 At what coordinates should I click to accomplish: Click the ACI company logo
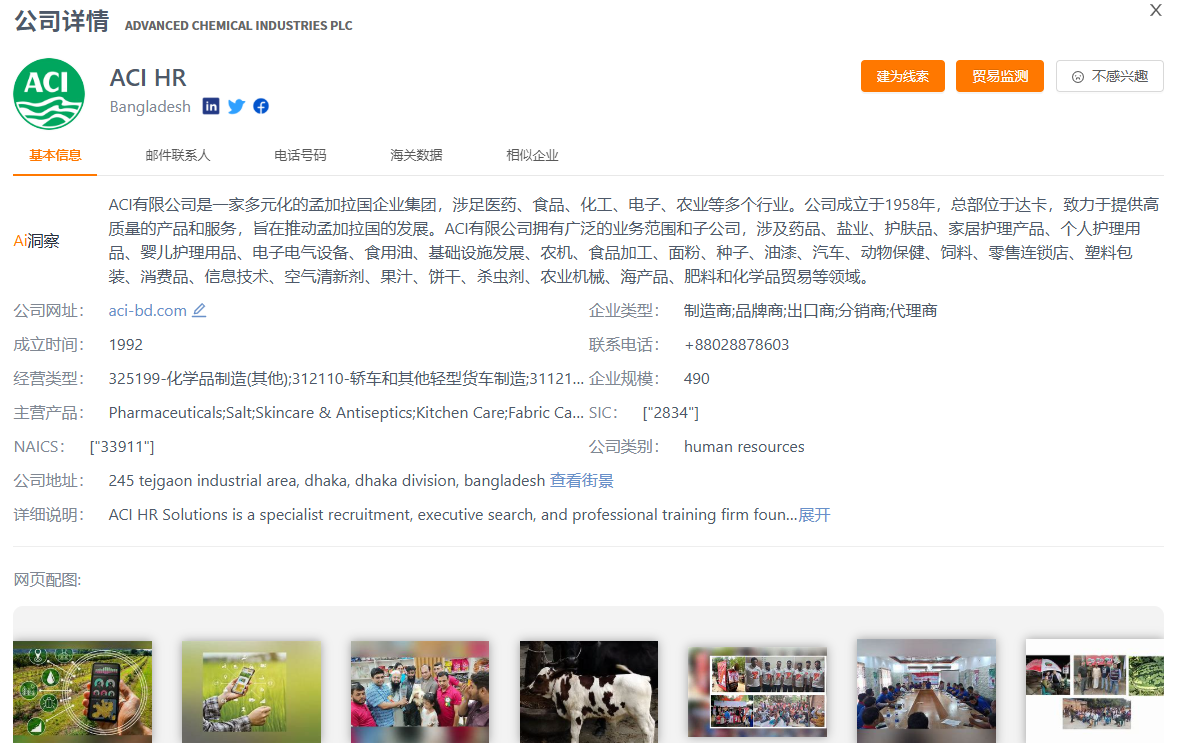pyautogui.click(x=49, y=94)
